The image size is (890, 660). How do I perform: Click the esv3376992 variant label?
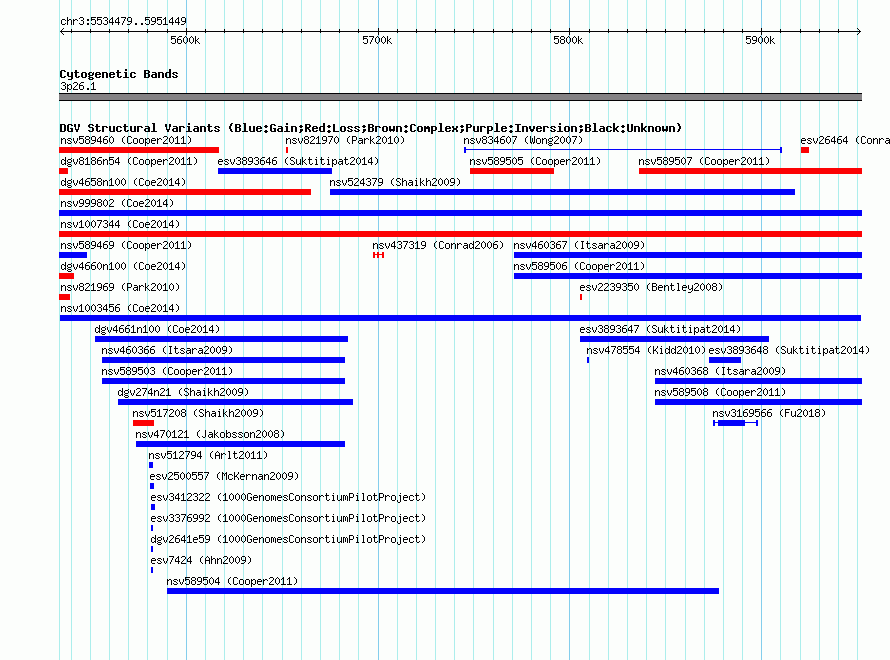tap(288, 518)
